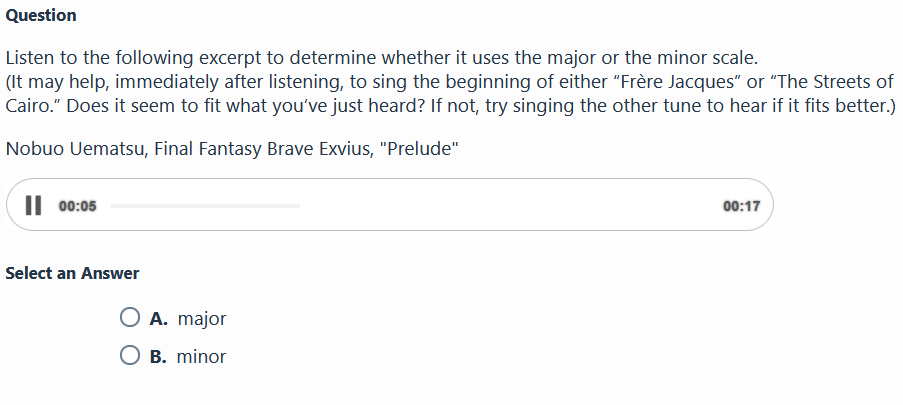Image resolution: width=903 pixels, height=405 pixels.
Task: Select the radio button for answer A
Action: point(129,319)
